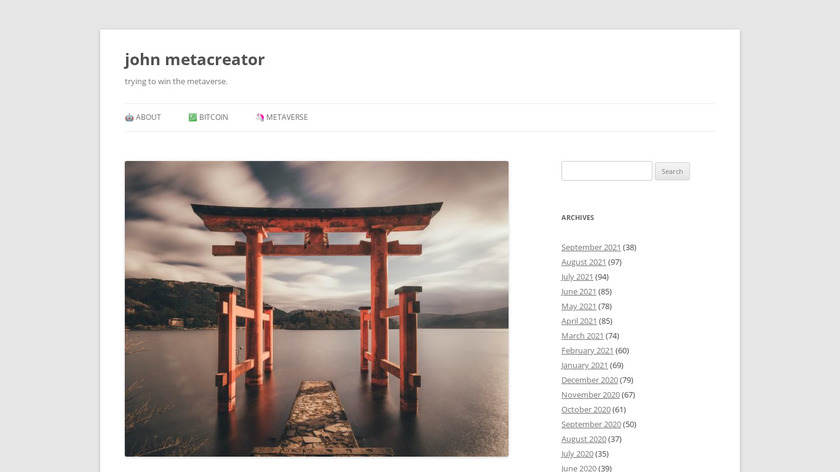Screen dimensions: 840x472
Task: Open the July 2020 archive
Action: tap(577, 454)
